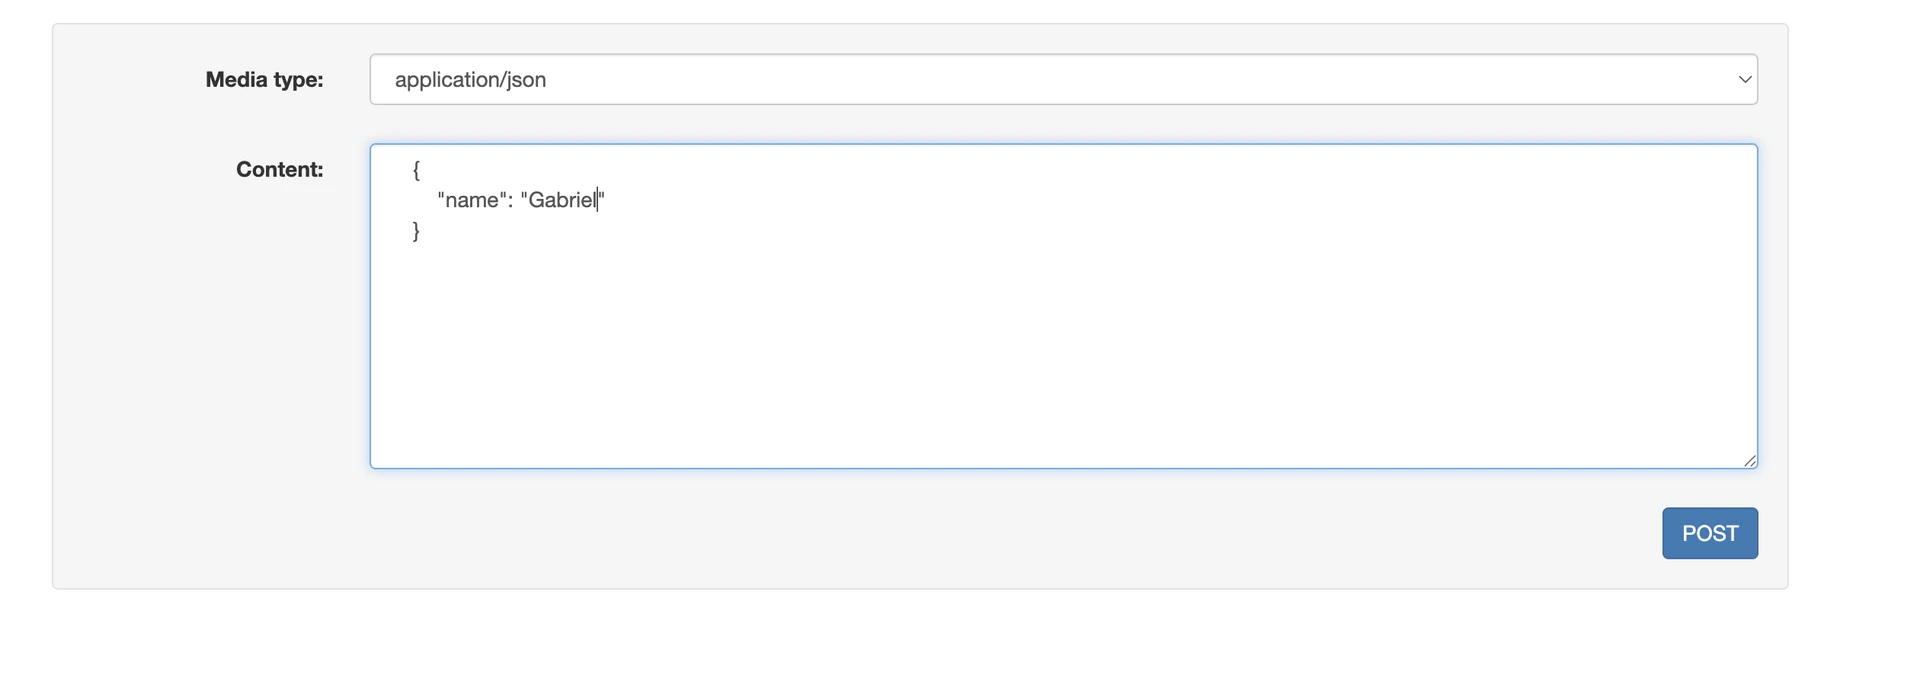Click the white page area below the form panel
1920x675 pixels.
tap(900, 635)
